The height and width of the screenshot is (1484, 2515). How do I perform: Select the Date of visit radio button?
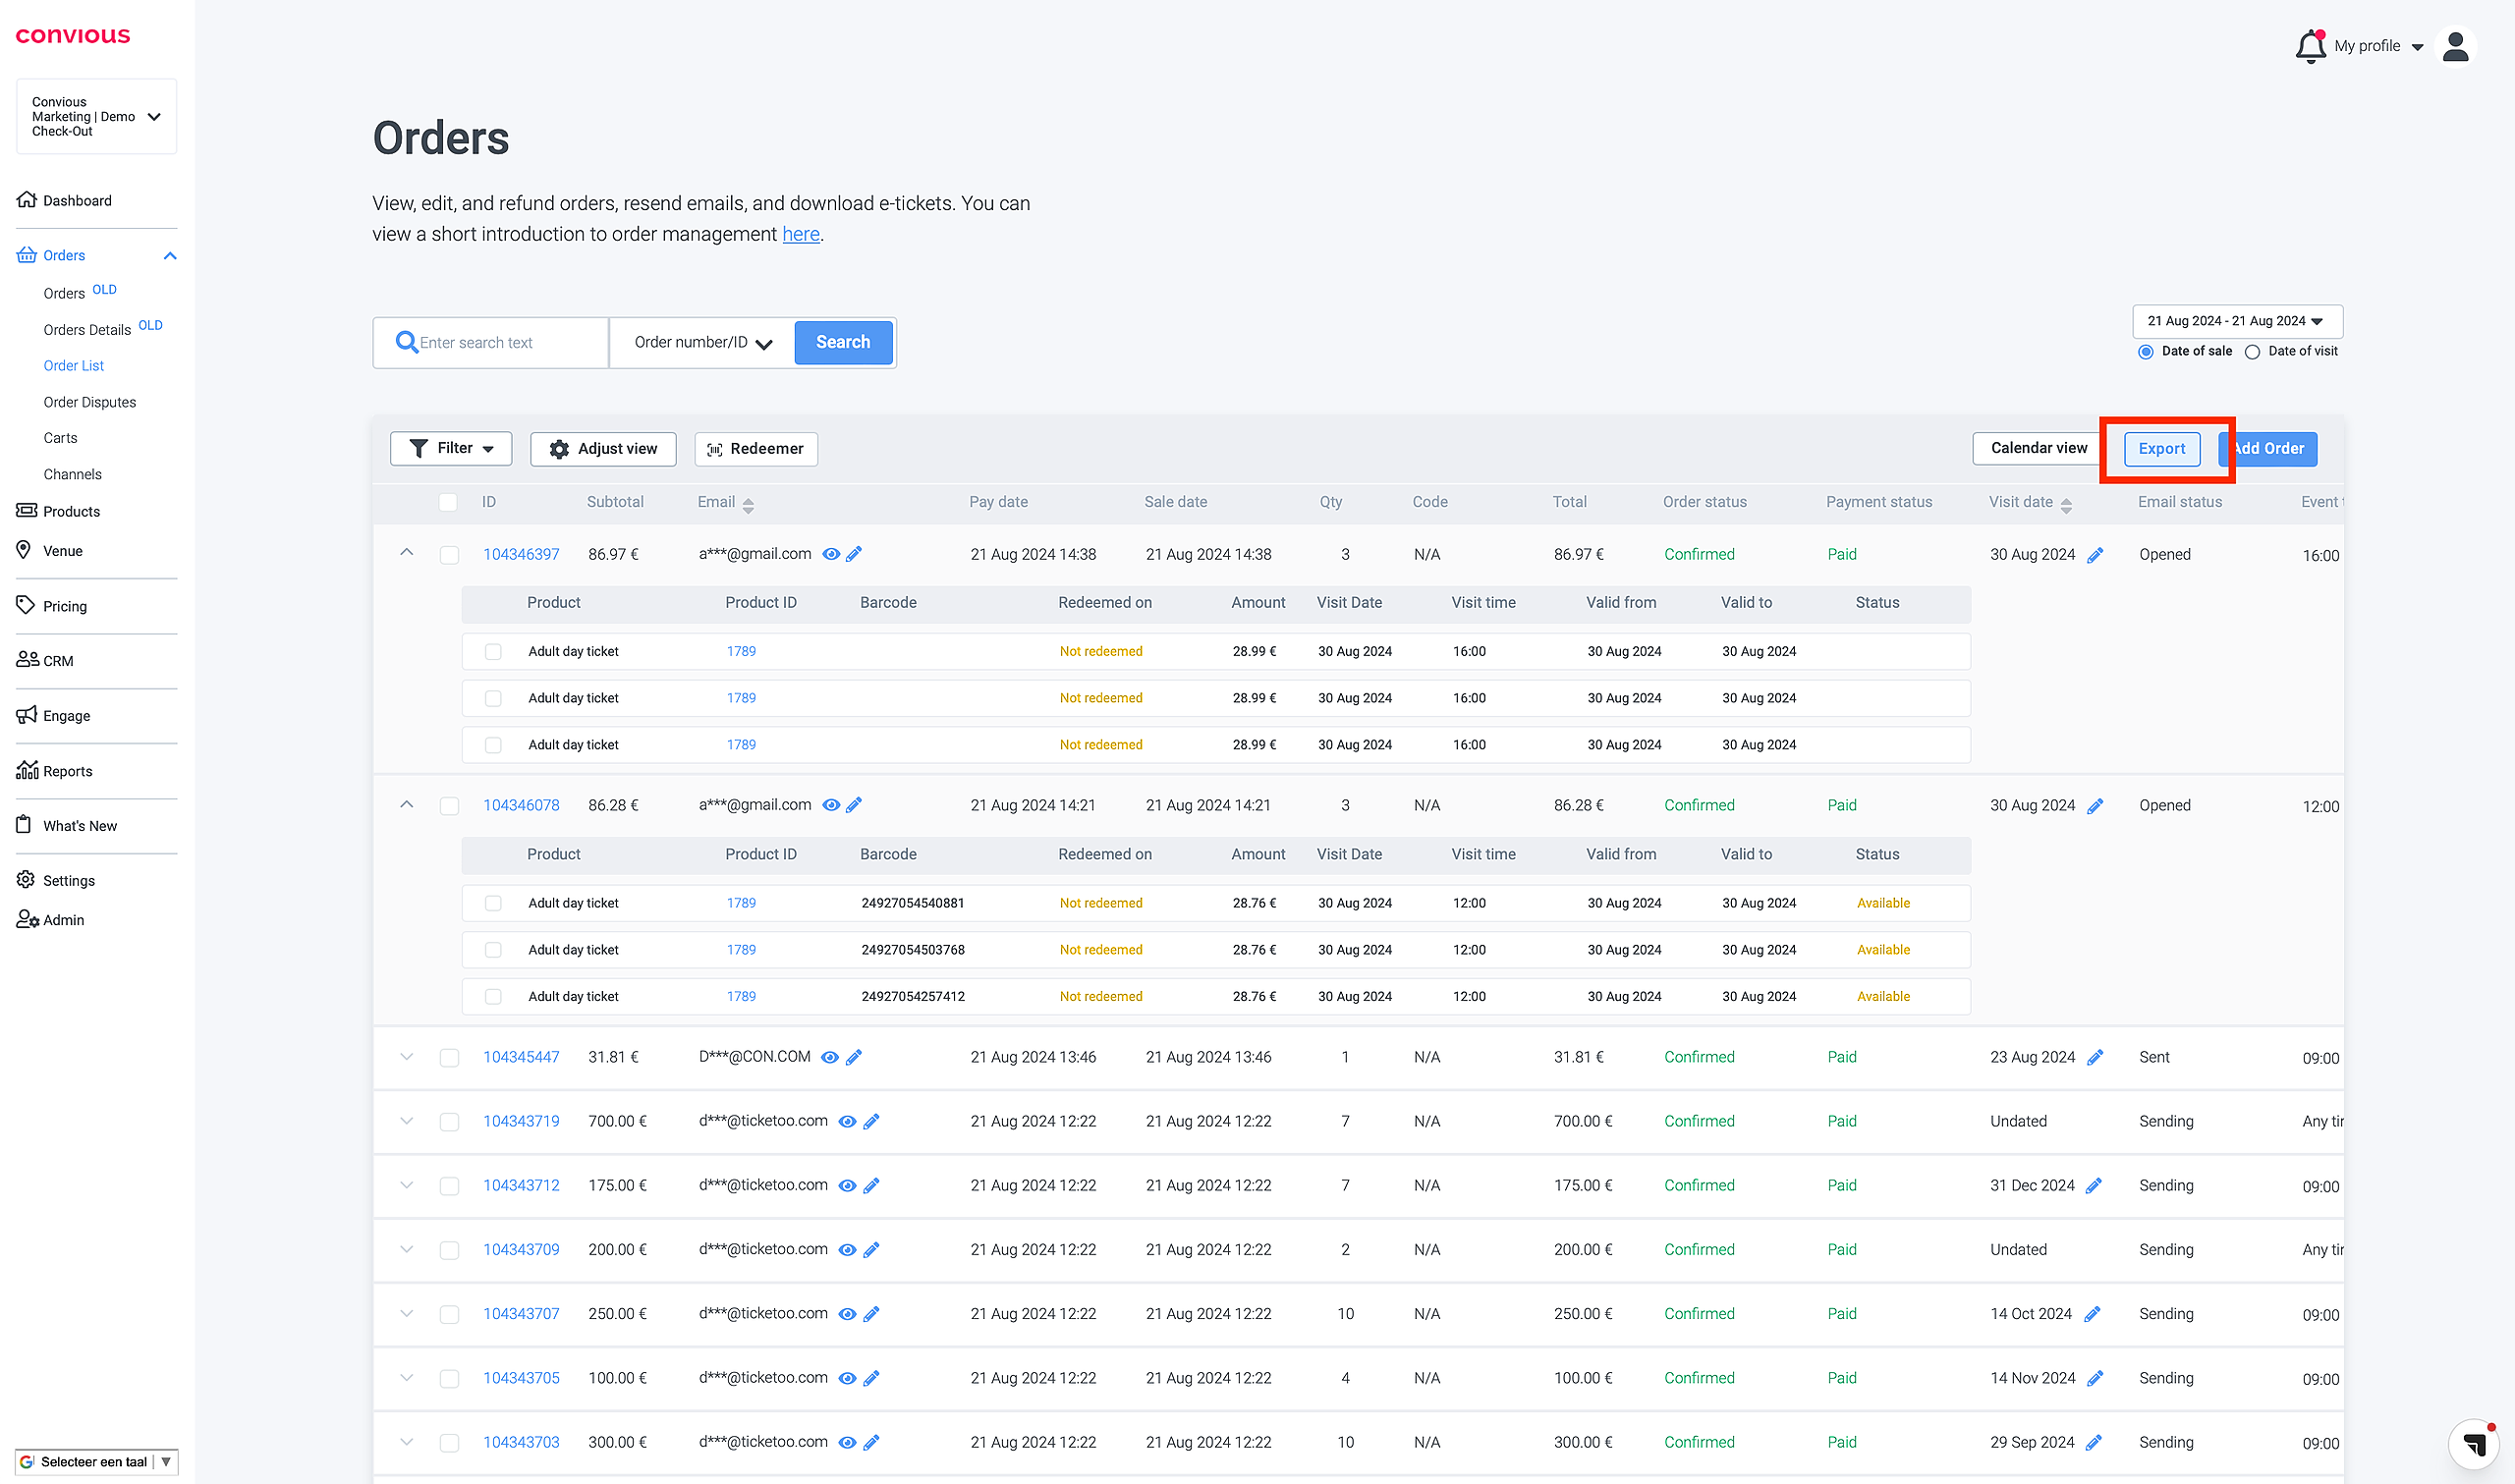tap(2252, 352)
